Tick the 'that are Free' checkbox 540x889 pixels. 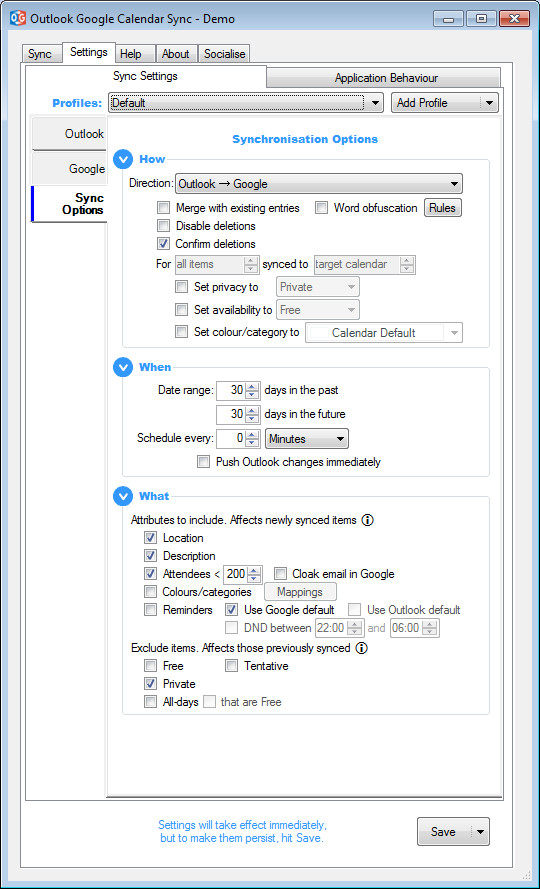pyautogui.click(x=210, y=702)
